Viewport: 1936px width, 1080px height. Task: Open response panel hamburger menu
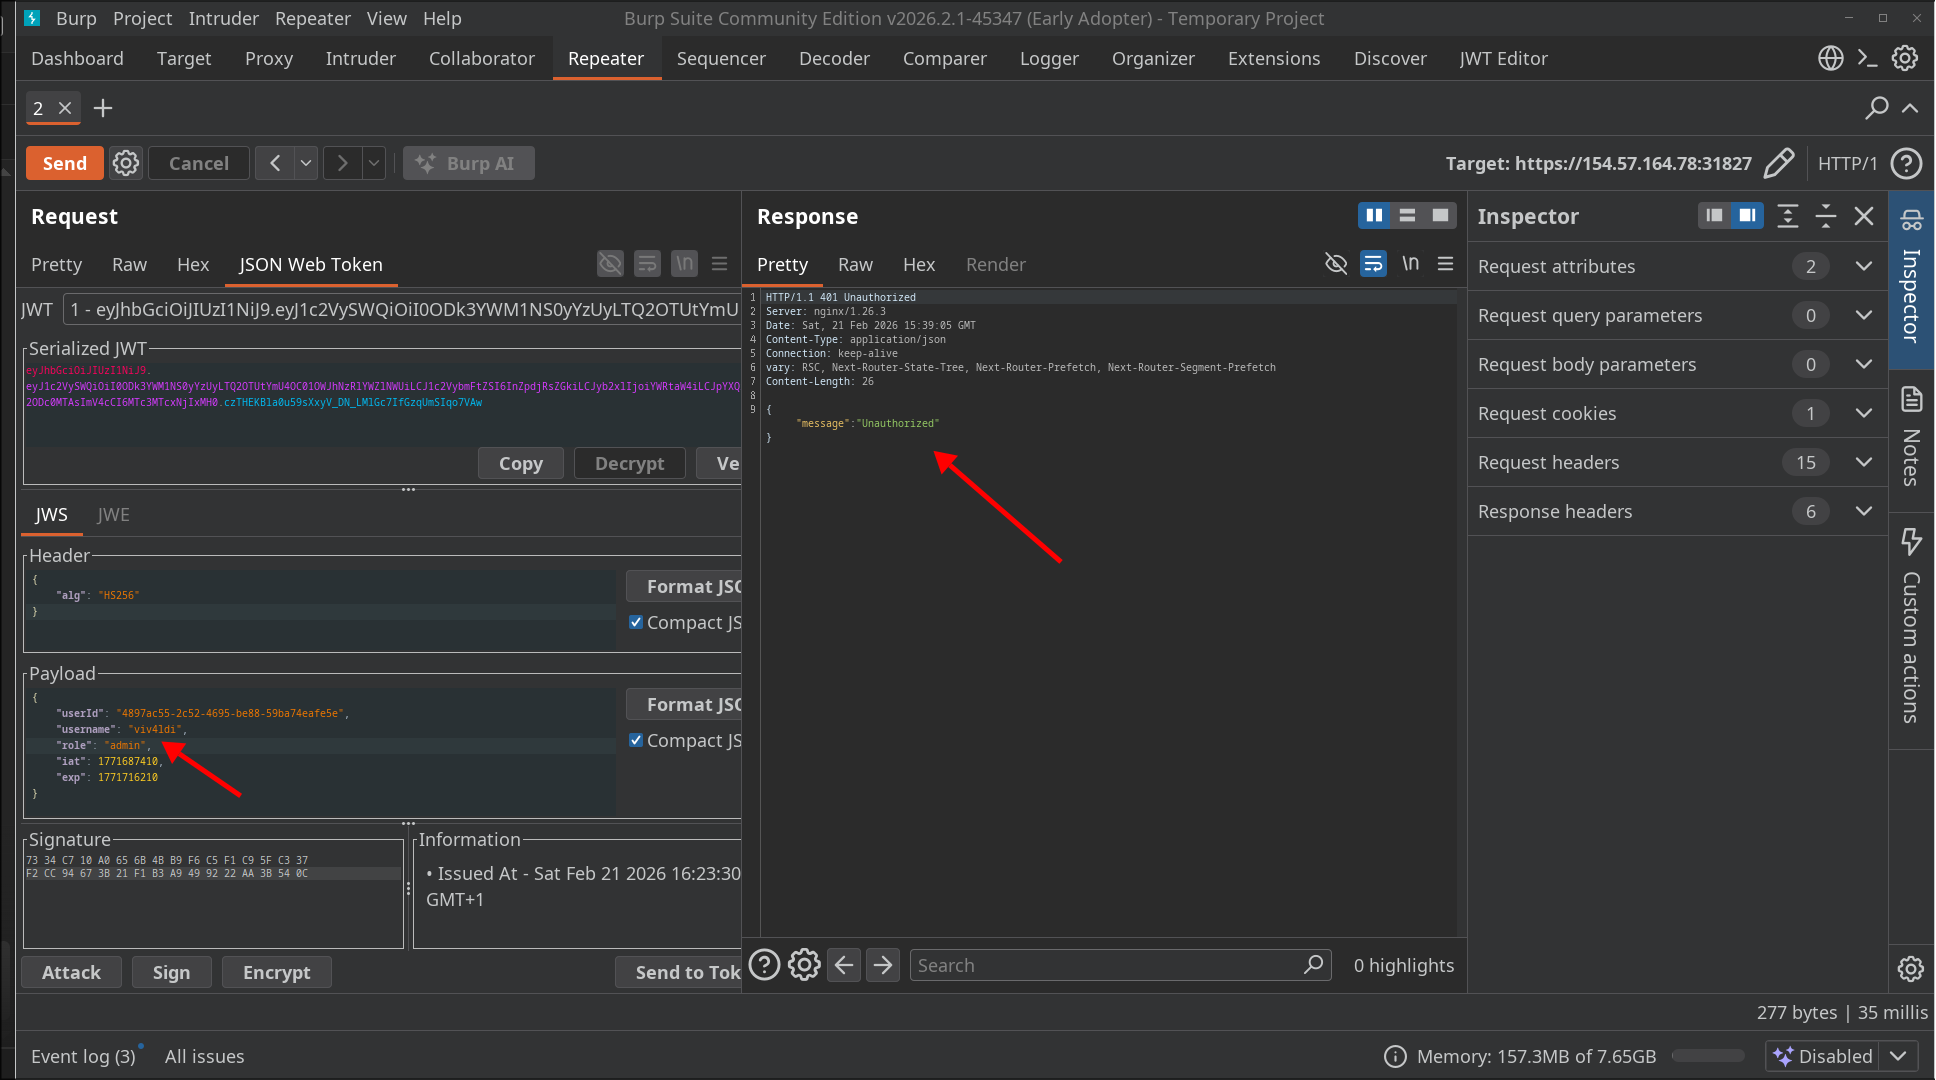(1445, 263)
